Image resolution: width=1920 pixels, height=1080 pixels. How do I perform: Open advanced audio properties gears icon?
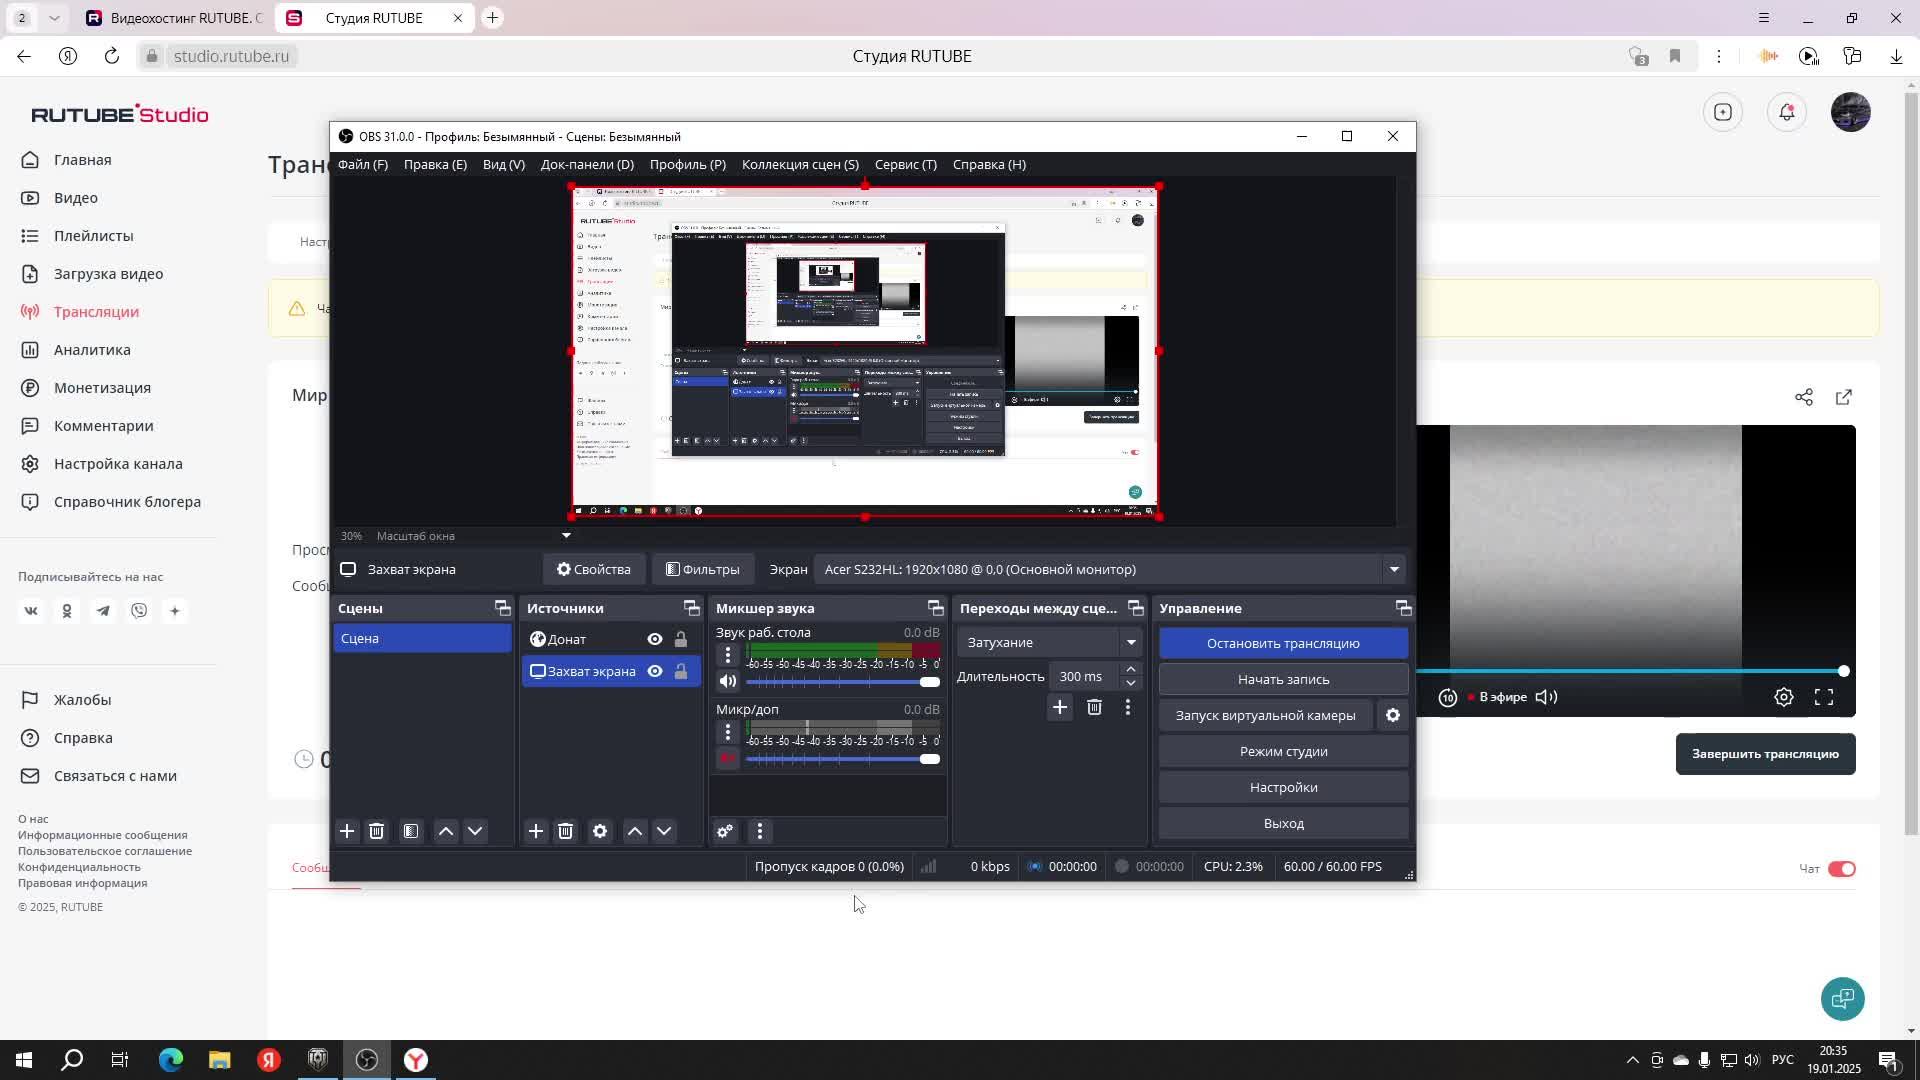(725, 831)
